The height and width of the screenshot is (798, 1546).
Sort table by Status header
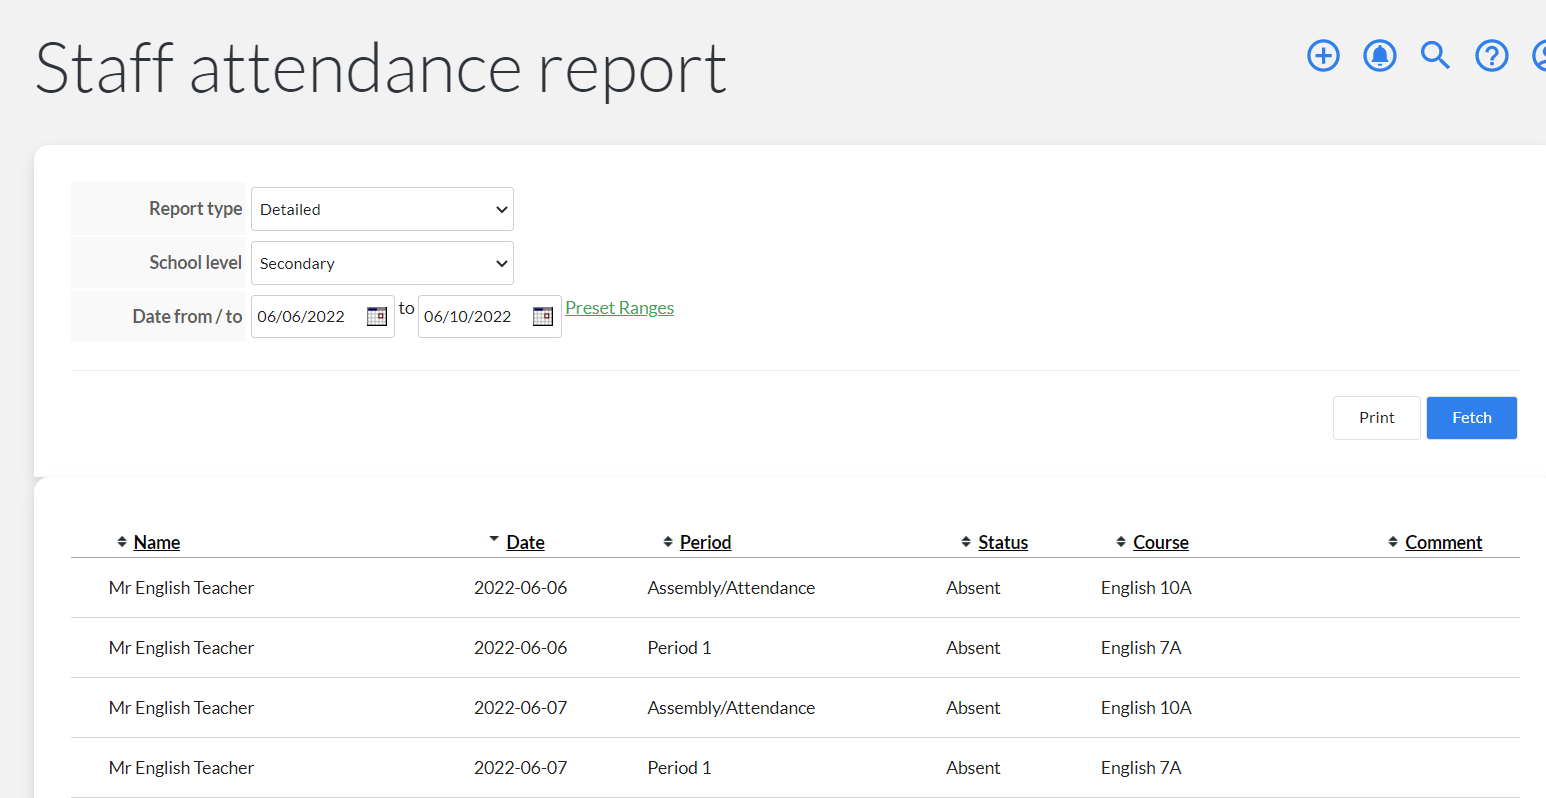coord(1003,542)
